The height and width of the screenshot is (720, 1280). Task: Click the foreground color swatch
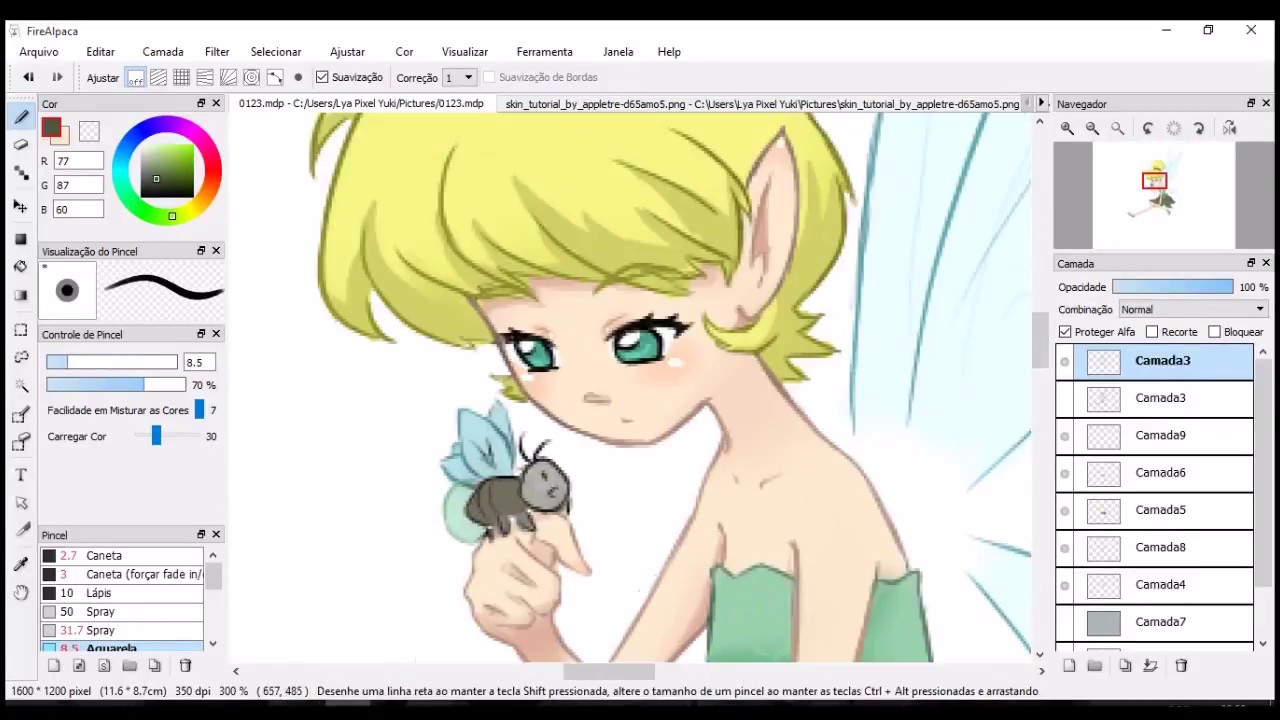pyautogui.click(x=51, y=128)
